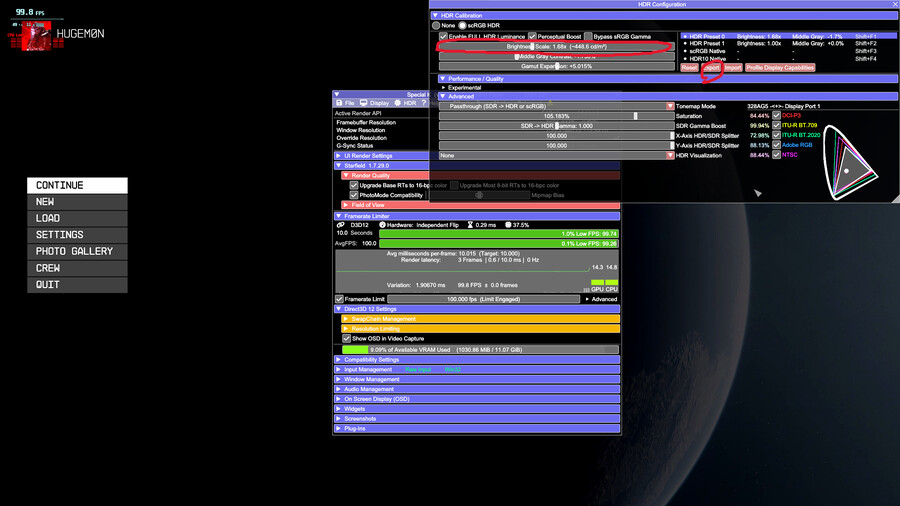Open the HDR Visualization None dropdown
The width and height of the screenshot is (900, 506).
pyautogui.click(x=556, y=155)
